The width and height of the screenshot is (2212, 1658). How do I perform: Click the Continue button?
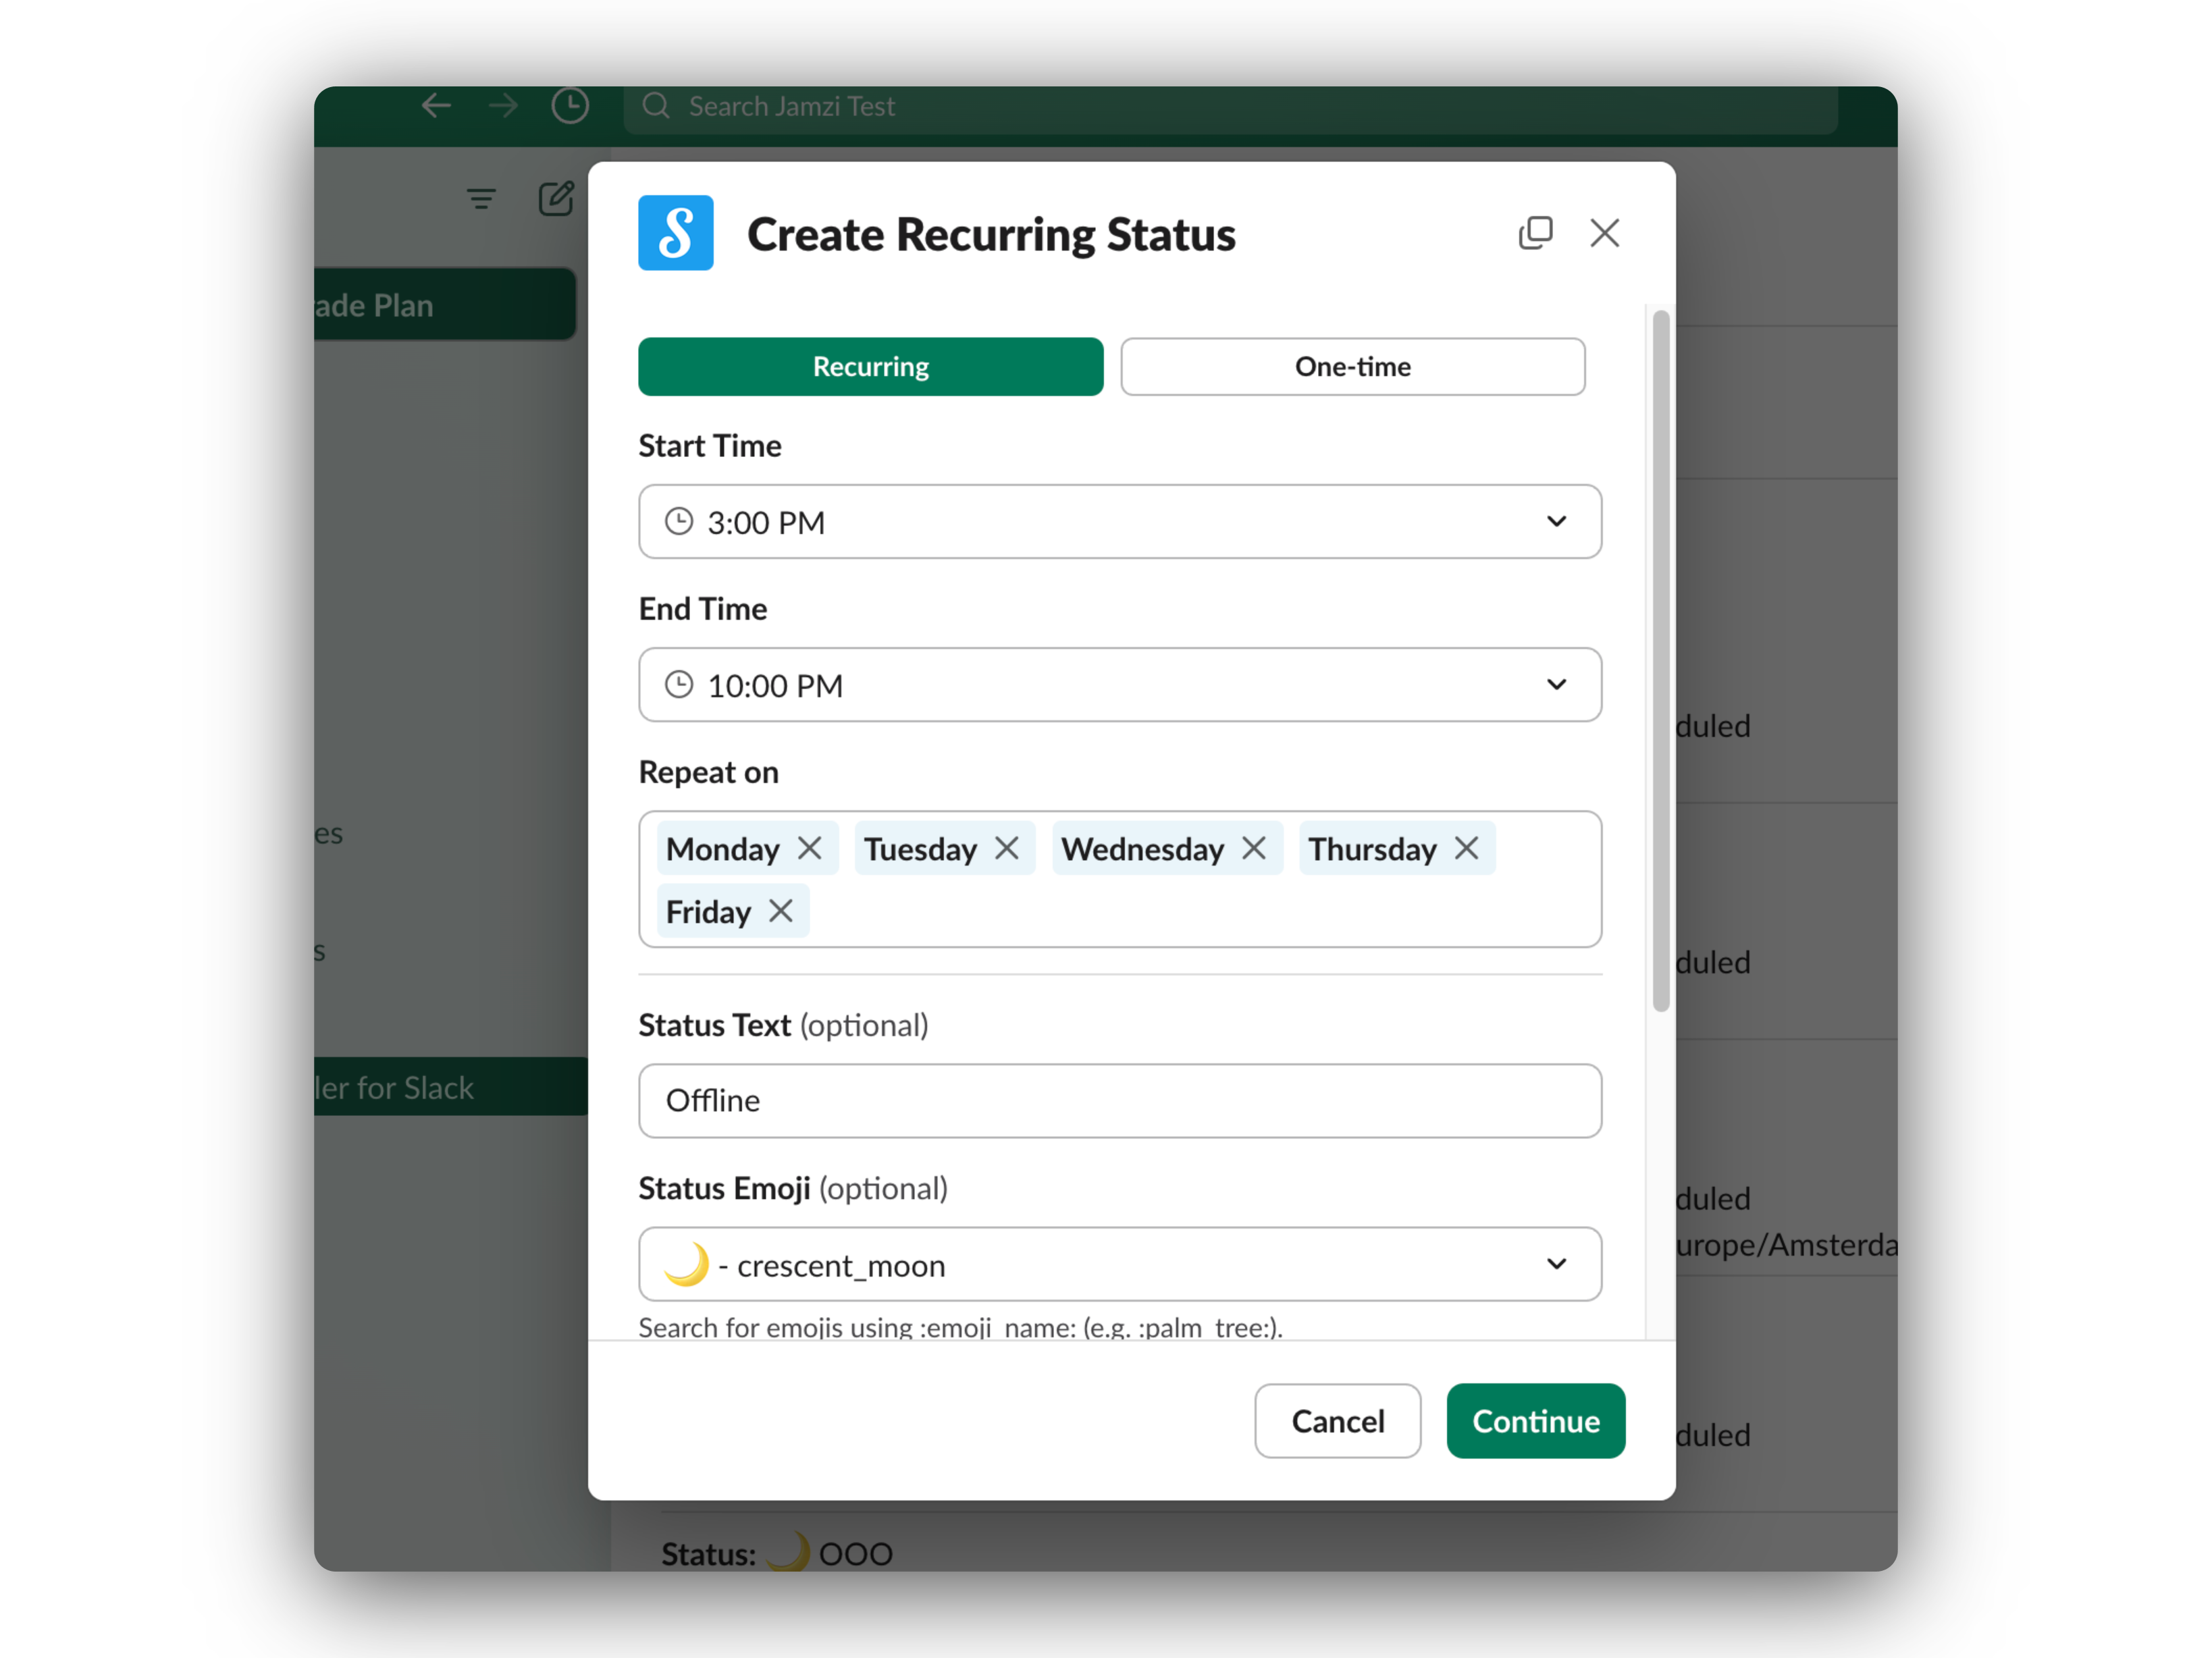click(1536, 1421)
